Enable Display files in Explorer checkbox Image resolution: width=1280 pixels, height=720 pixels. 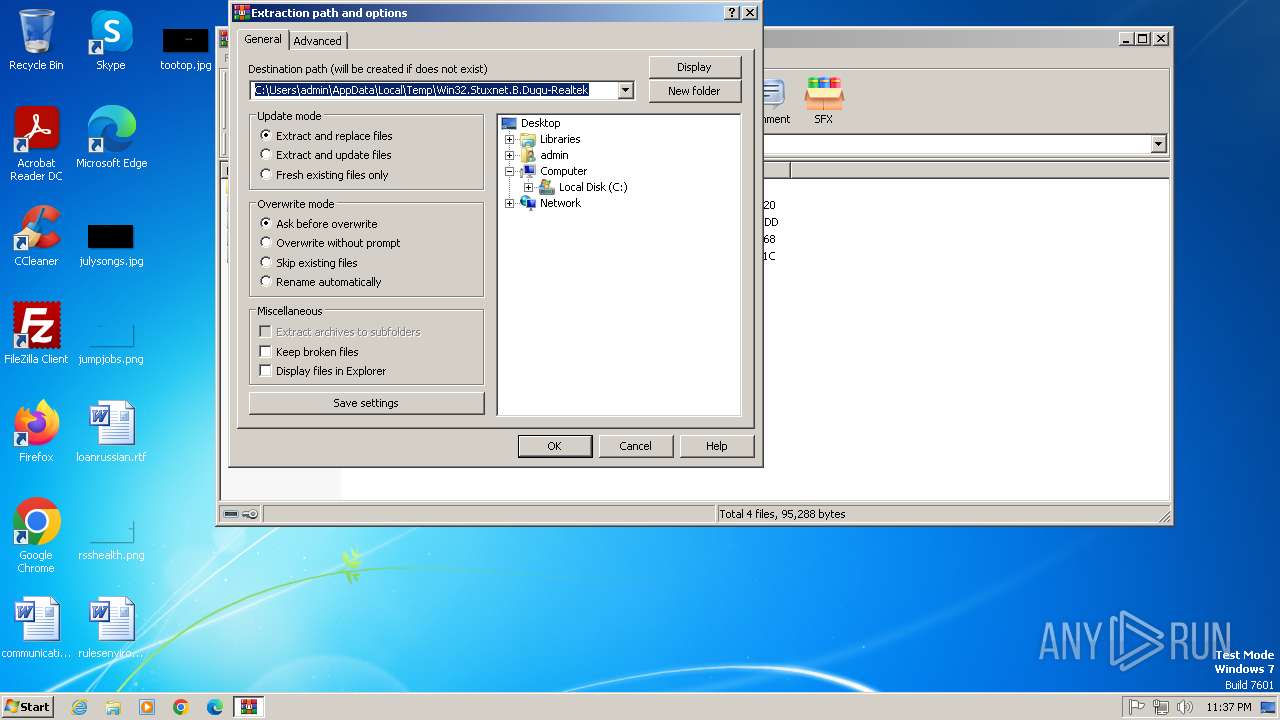click(x=323, y=371)
